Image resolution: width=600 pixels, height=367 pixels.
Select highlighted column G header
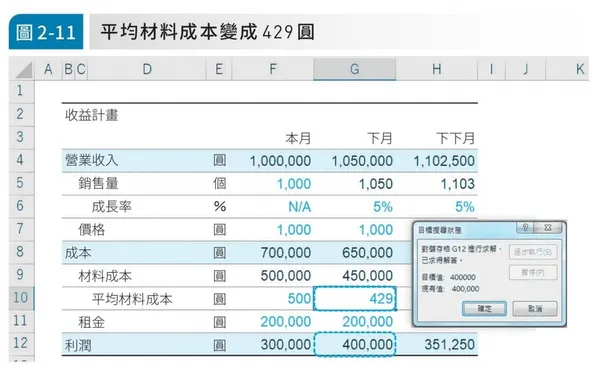pos(354,69)
